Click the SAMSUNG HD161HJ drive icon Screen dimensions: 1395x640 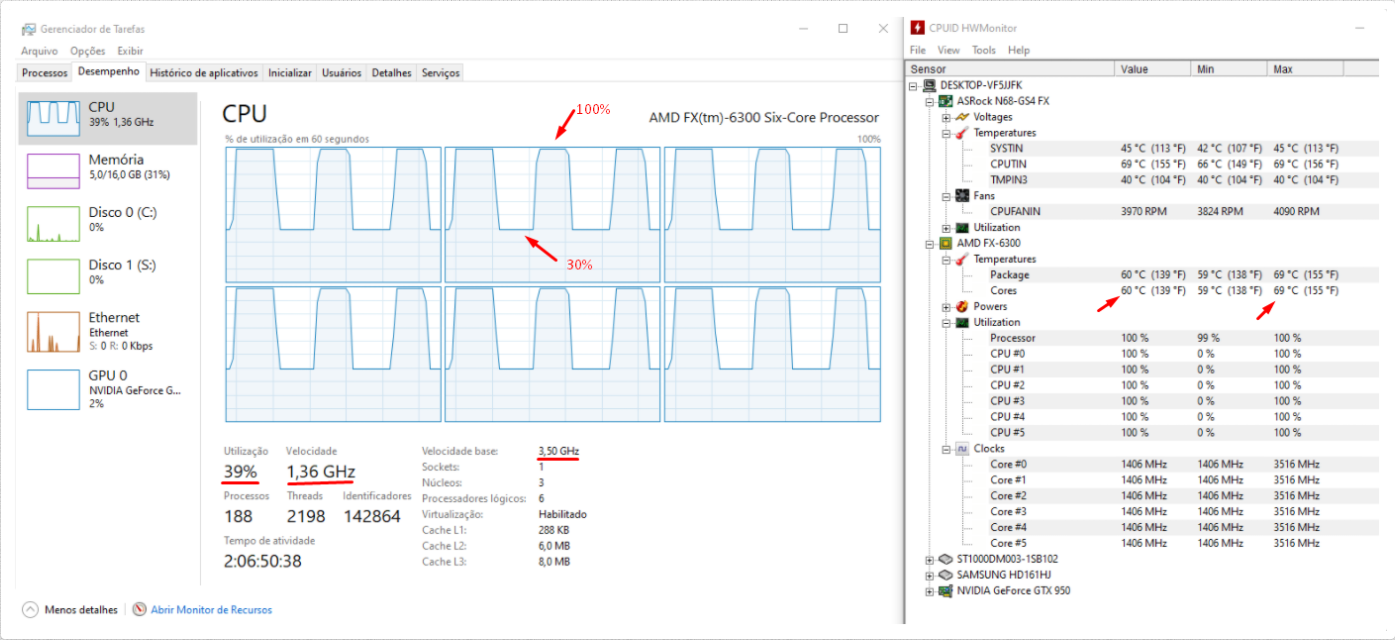click(946, 575)
